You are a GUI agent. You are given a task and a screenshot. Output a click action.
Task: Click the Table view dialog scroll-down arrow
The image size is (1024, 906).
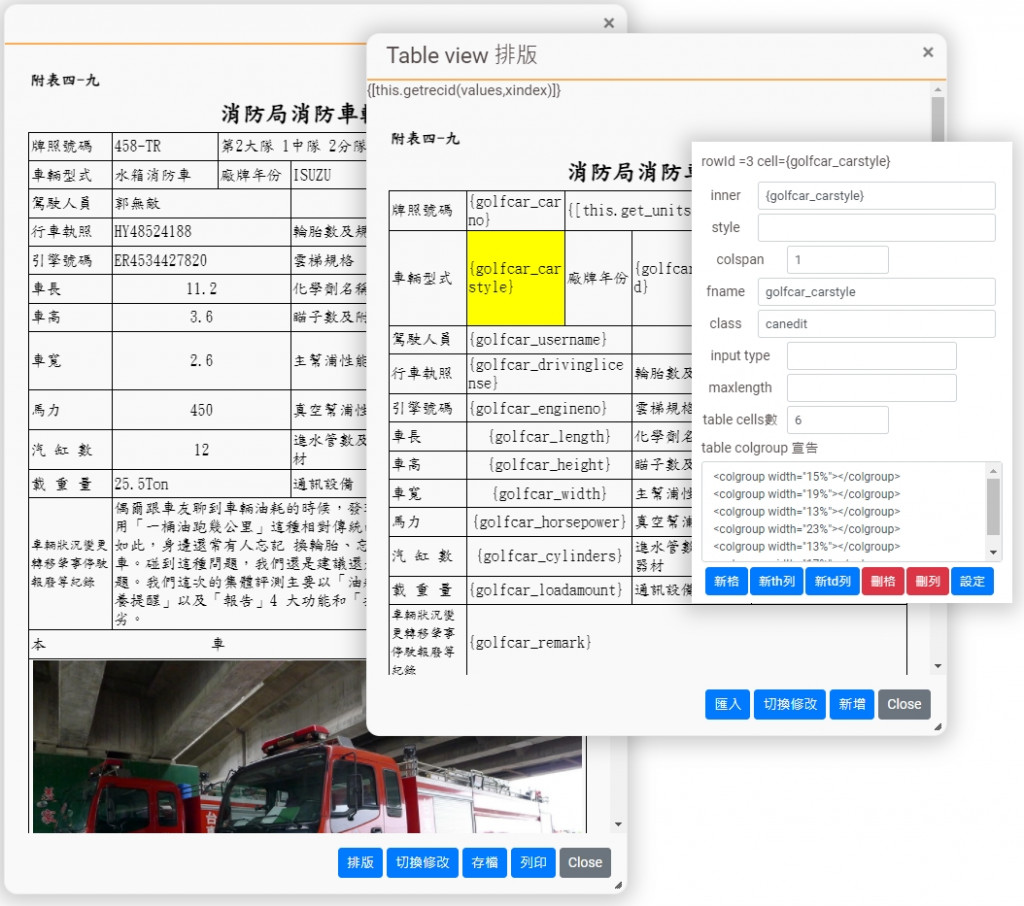tap(938, 666)
